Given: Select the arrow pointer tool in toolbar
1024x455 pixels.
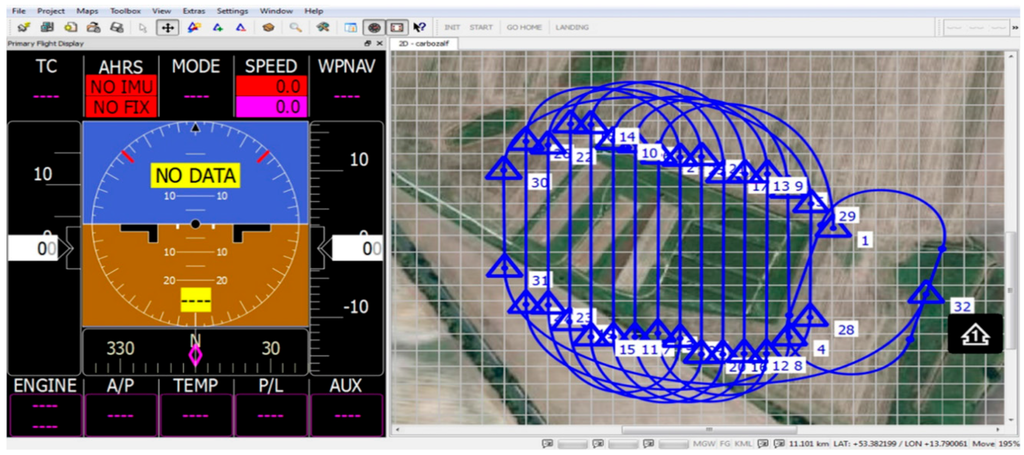Looking at the screenshot, I should (143, 27).
